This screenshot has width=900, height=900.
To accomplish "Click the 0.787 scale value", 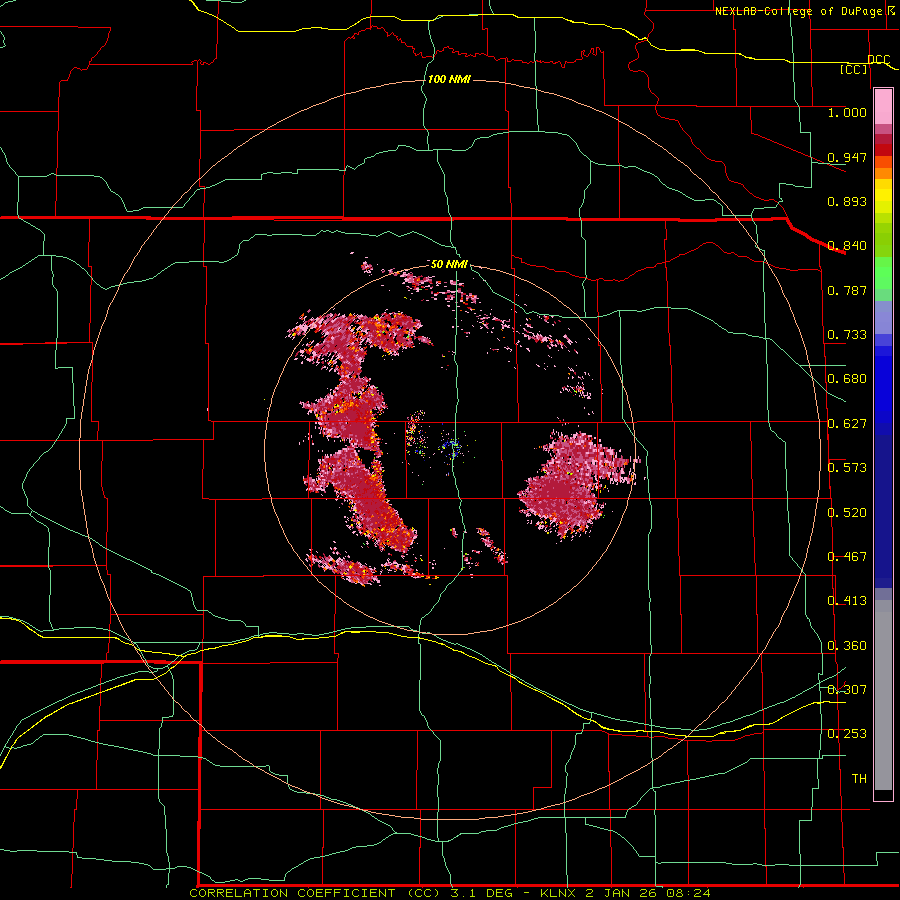I will [847, 290].
